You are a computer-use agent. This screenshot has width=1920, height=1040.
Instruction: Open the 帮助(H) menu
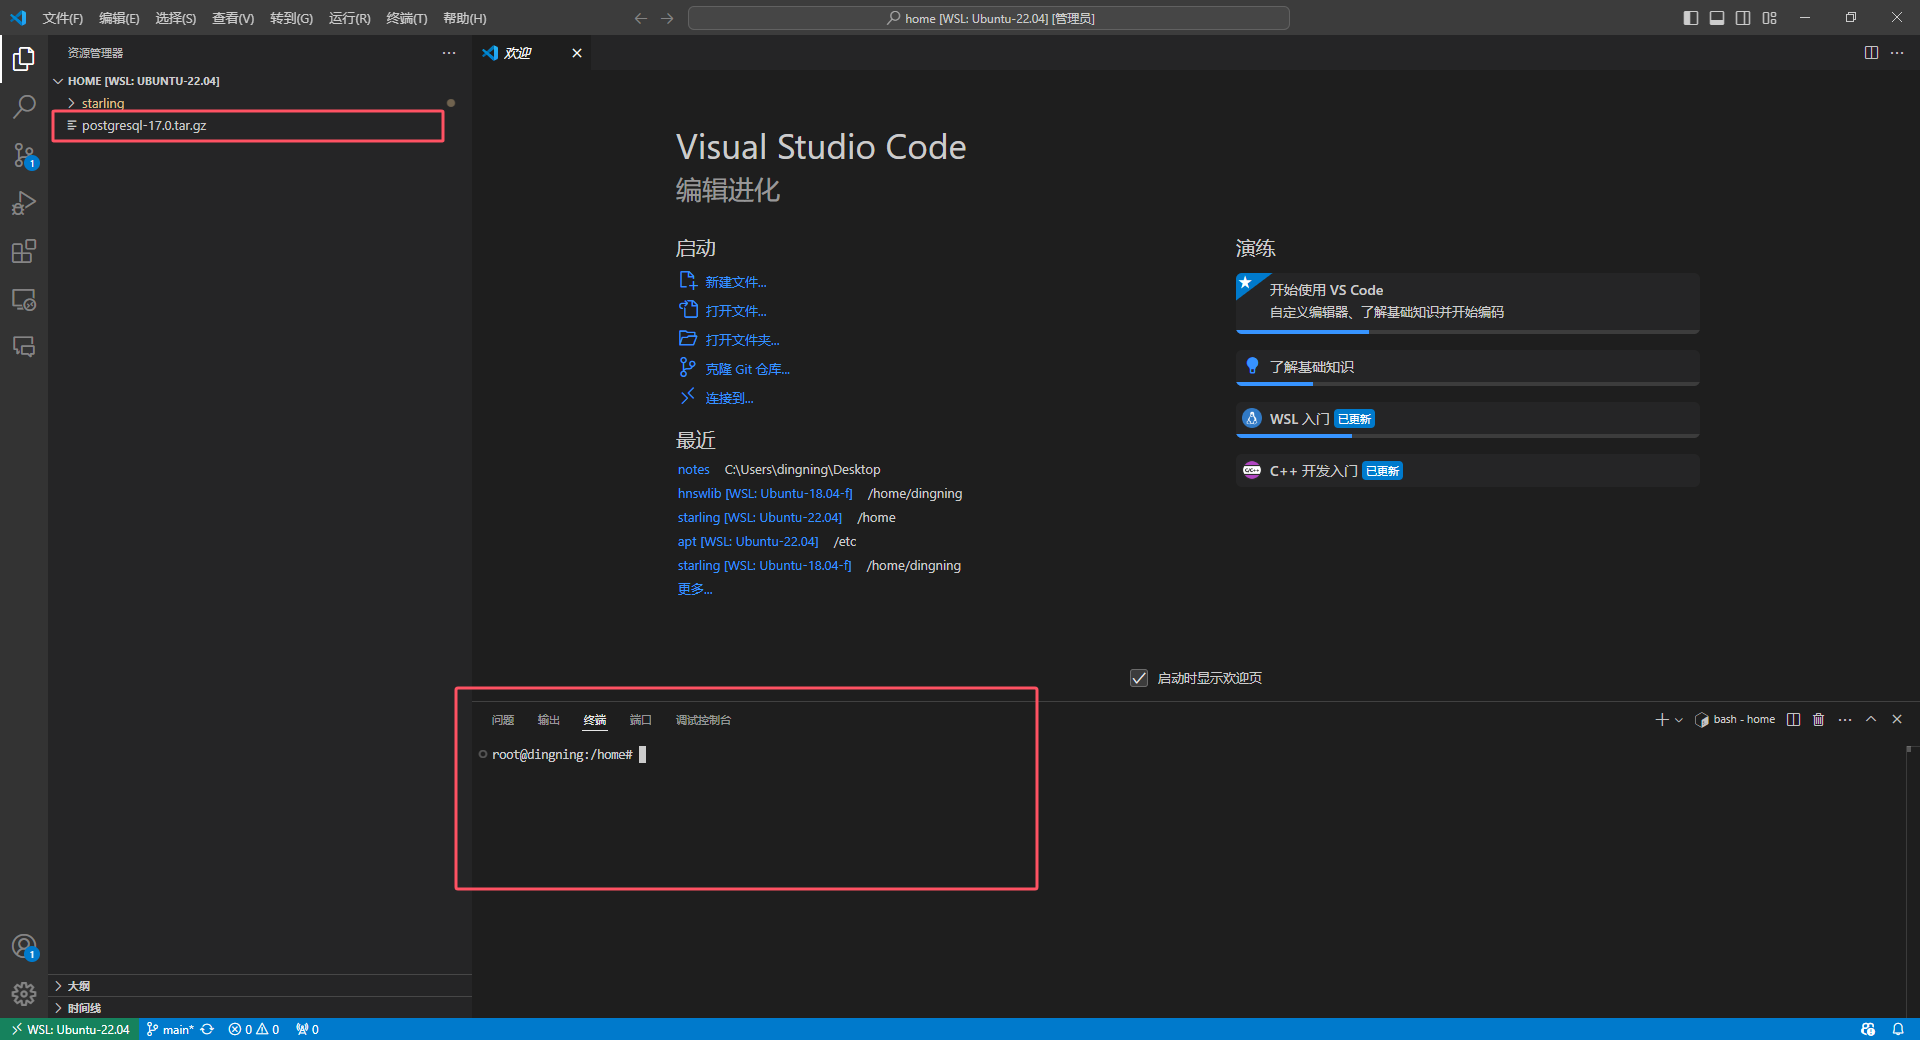pyautogui.click(x=464, y=18)
